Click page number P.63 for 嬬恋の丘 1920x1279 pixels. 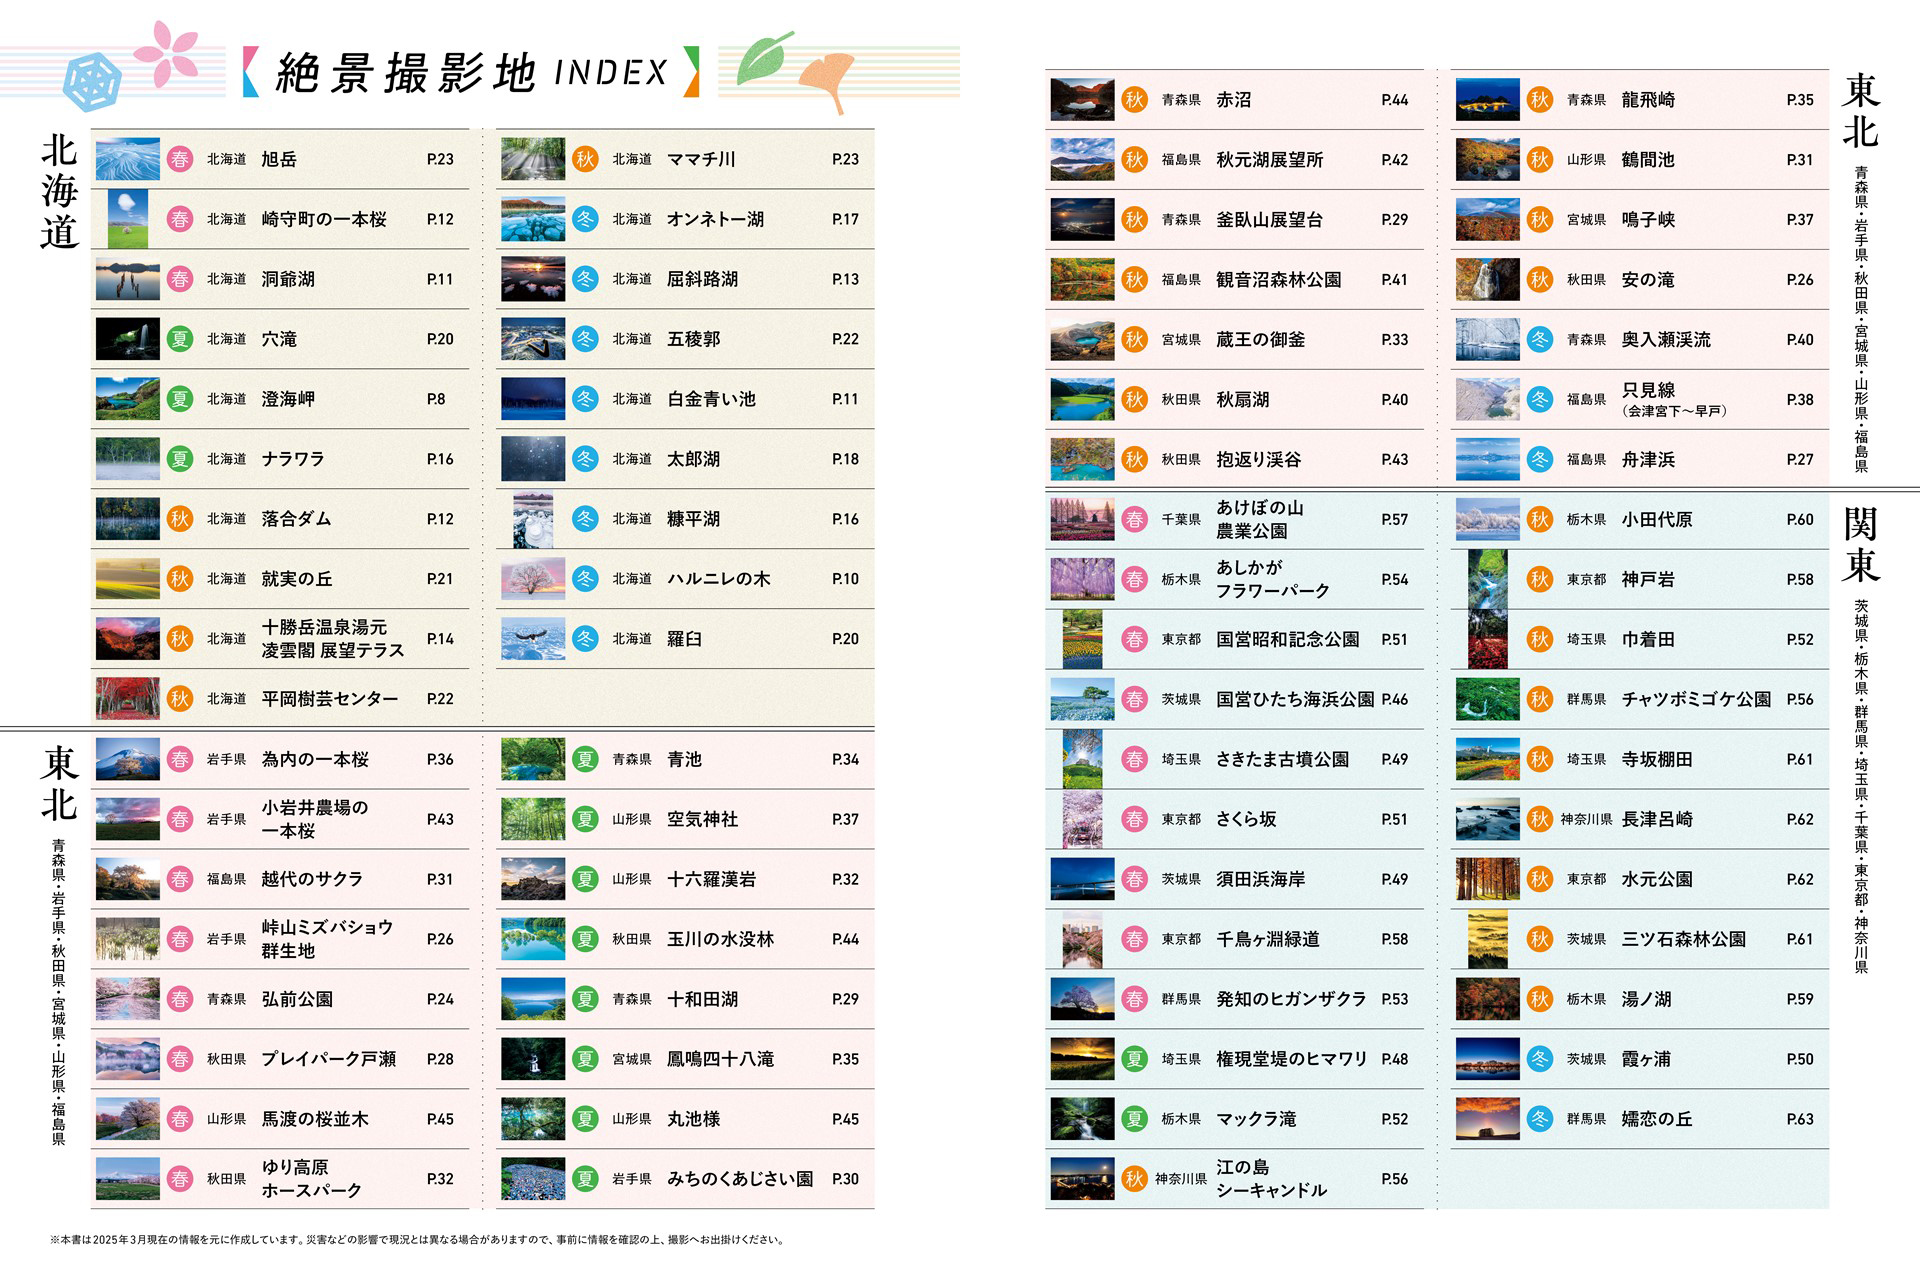(x=1799, y=1119)
